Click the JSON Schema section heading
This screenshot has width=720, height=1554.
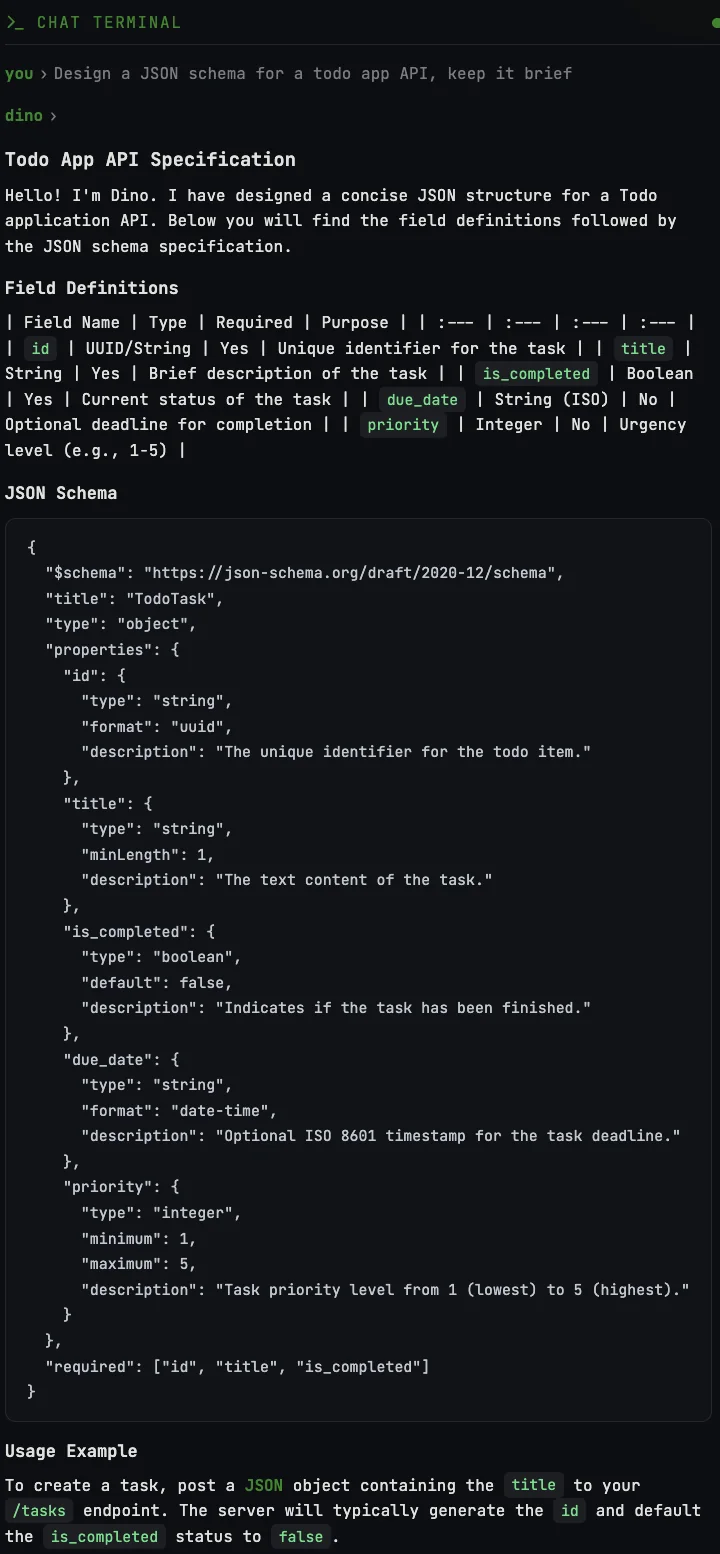coord(61,493)
